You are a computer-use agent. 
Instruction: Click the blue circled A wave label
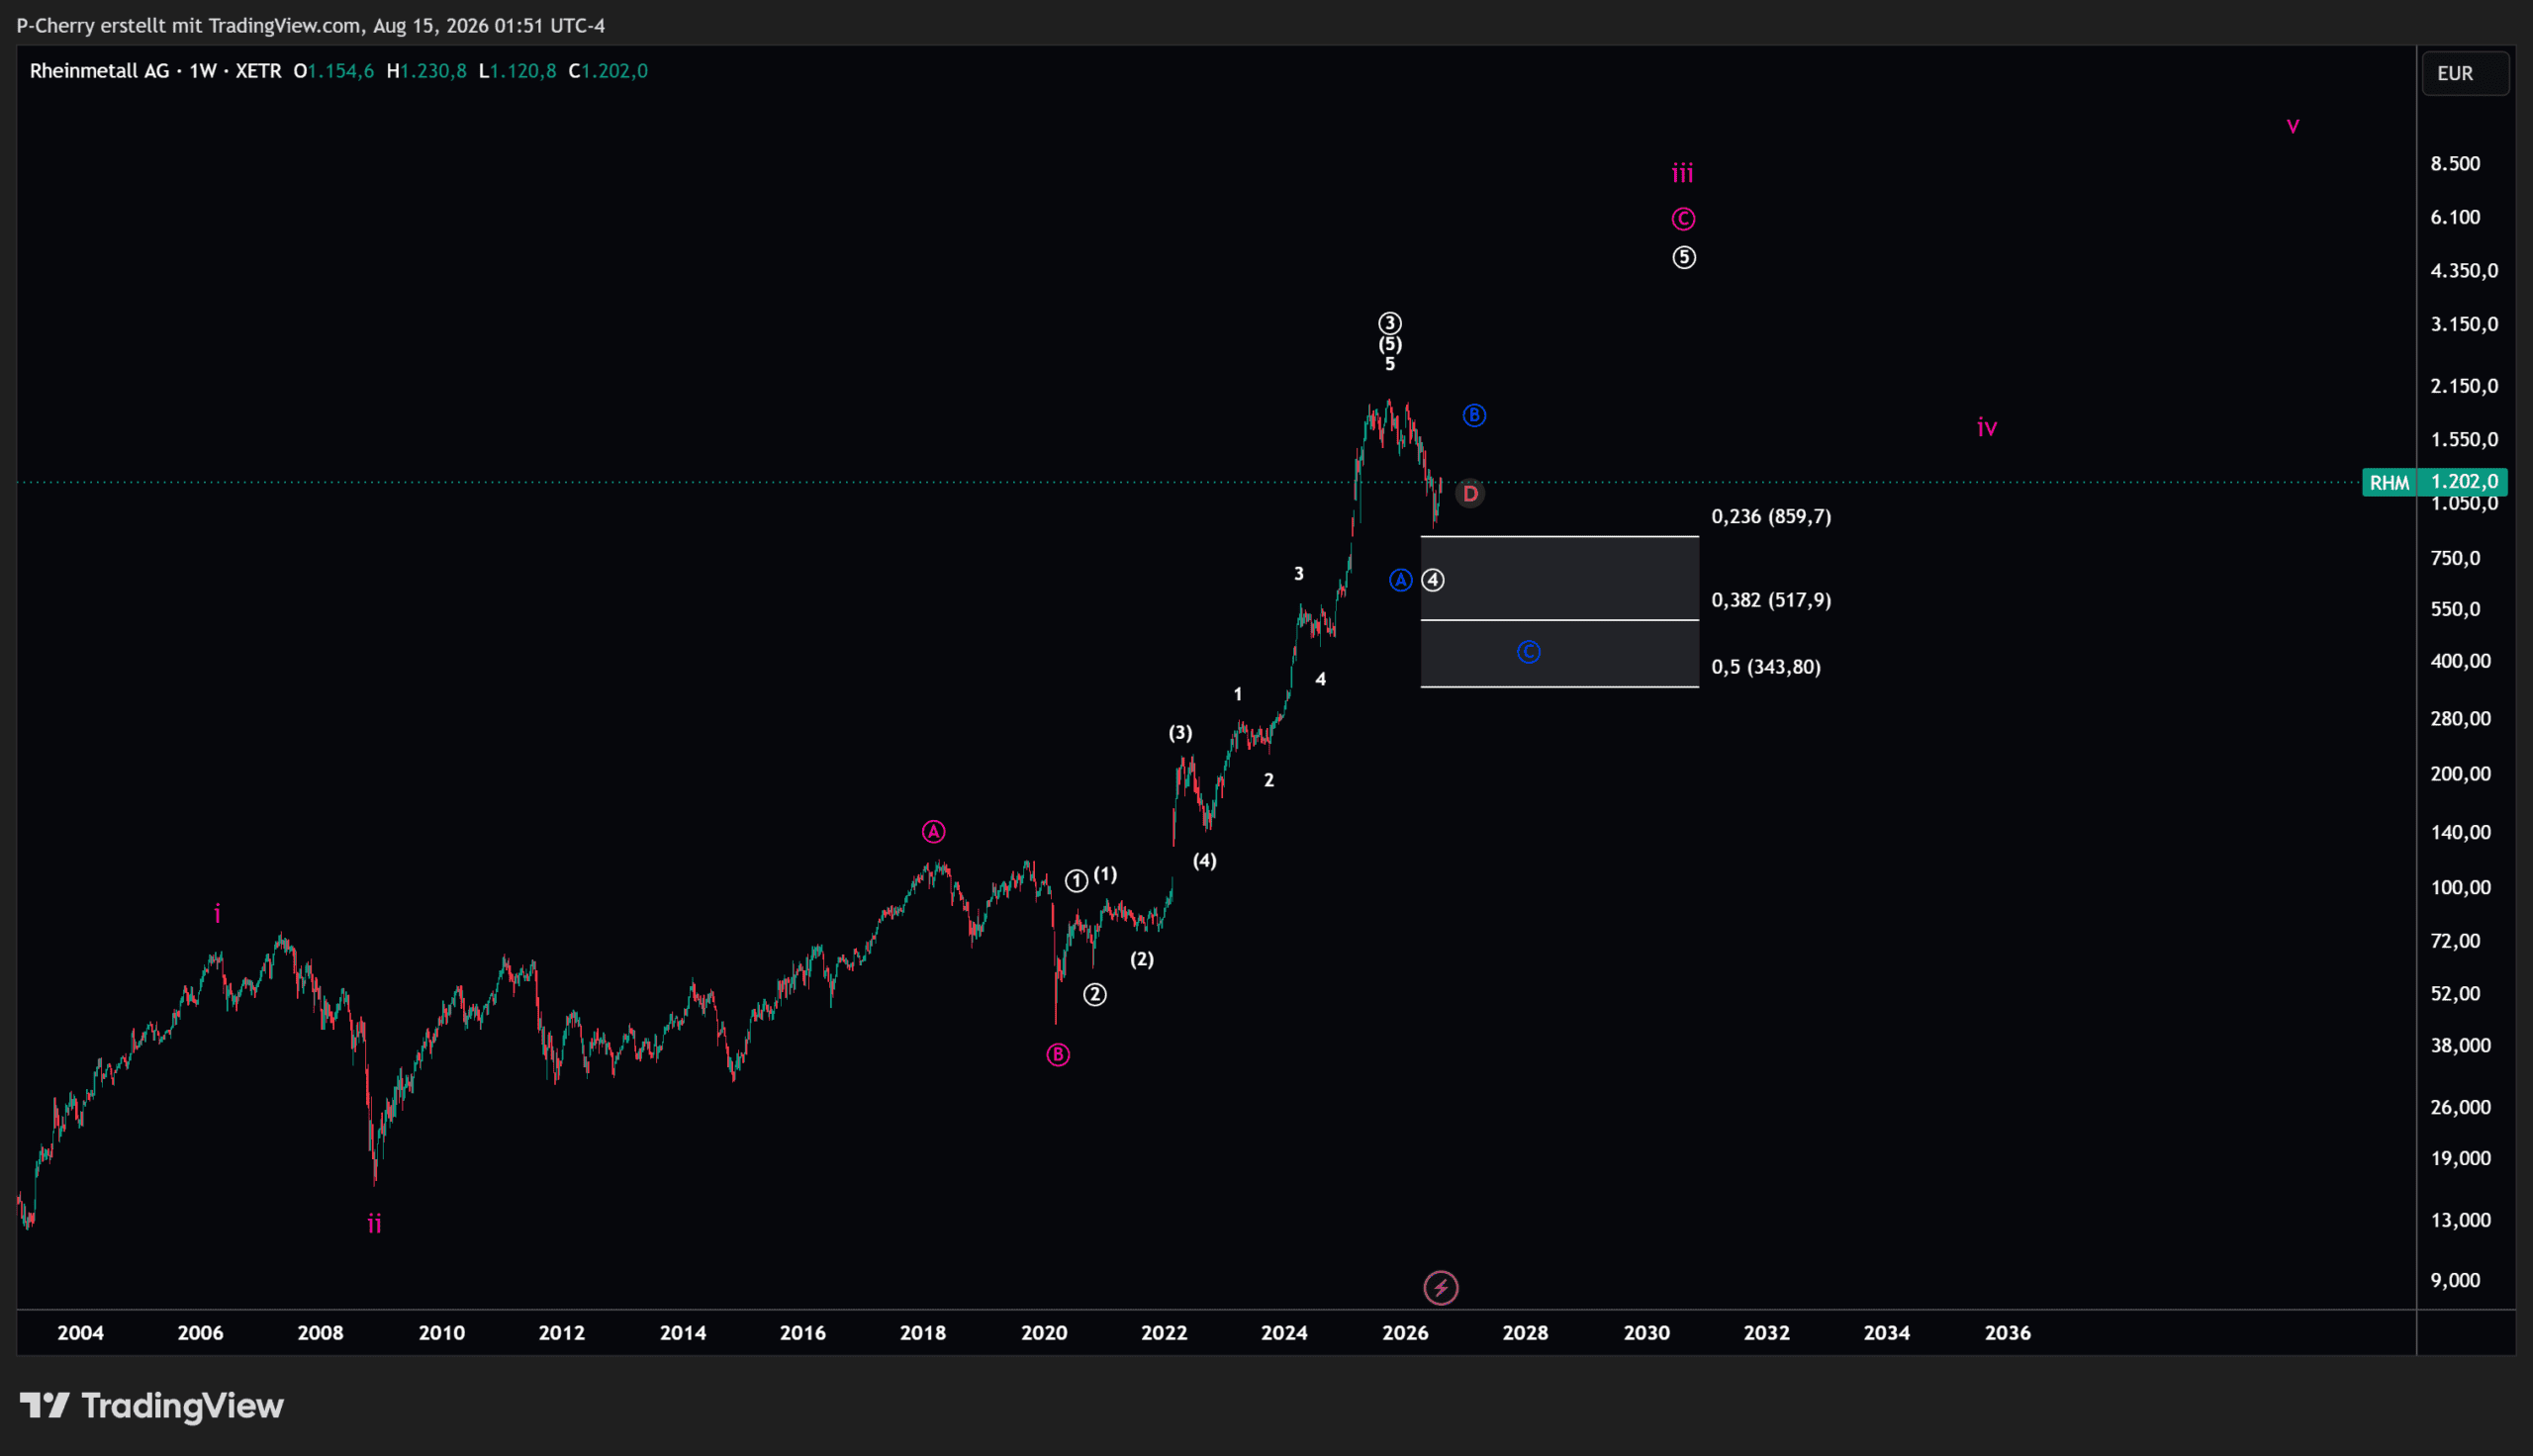click(1401, 580)
